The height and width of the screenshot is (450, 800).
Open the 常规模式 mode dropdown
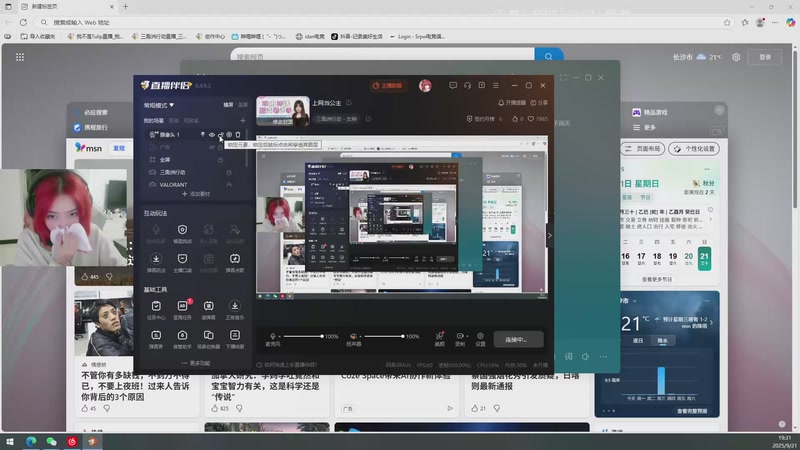(x=159, y=105)
